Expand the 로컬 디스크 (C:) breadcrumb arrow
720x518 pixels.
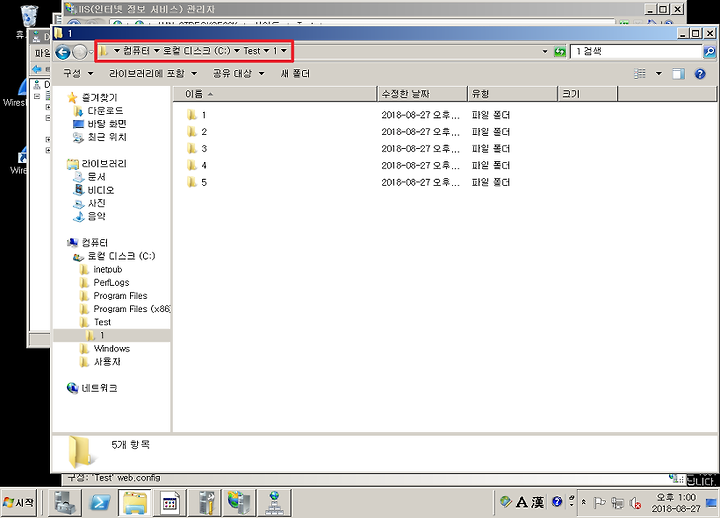point(237,51)
